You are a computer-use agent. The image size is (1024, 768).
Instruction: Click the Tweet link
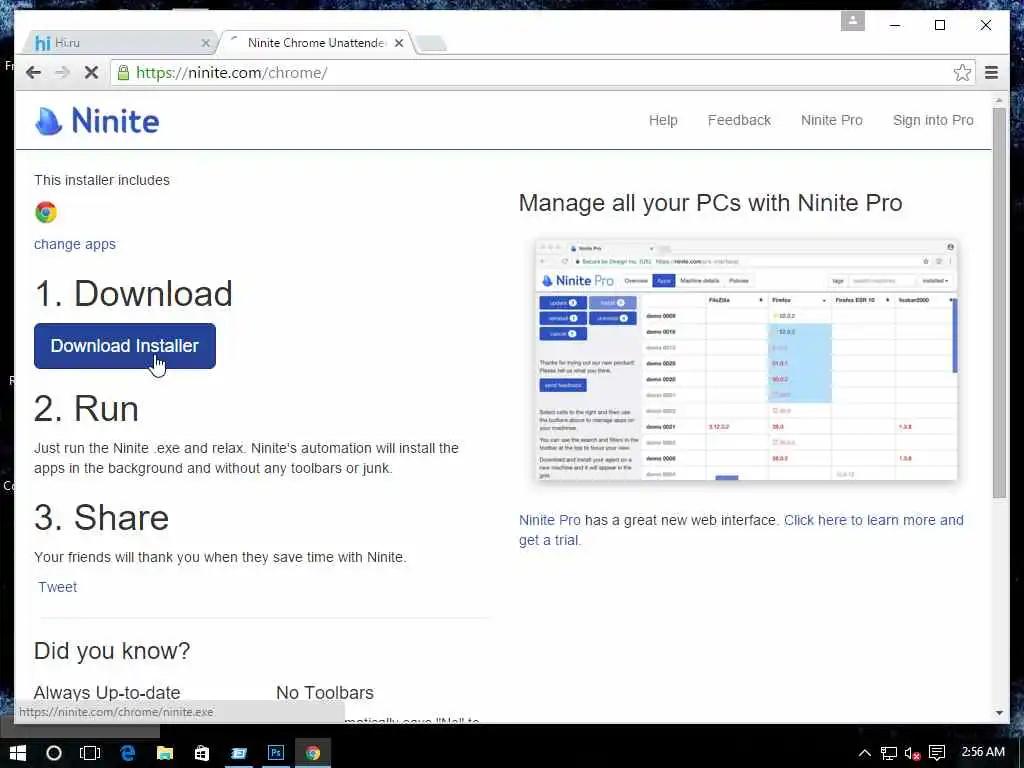57,587
